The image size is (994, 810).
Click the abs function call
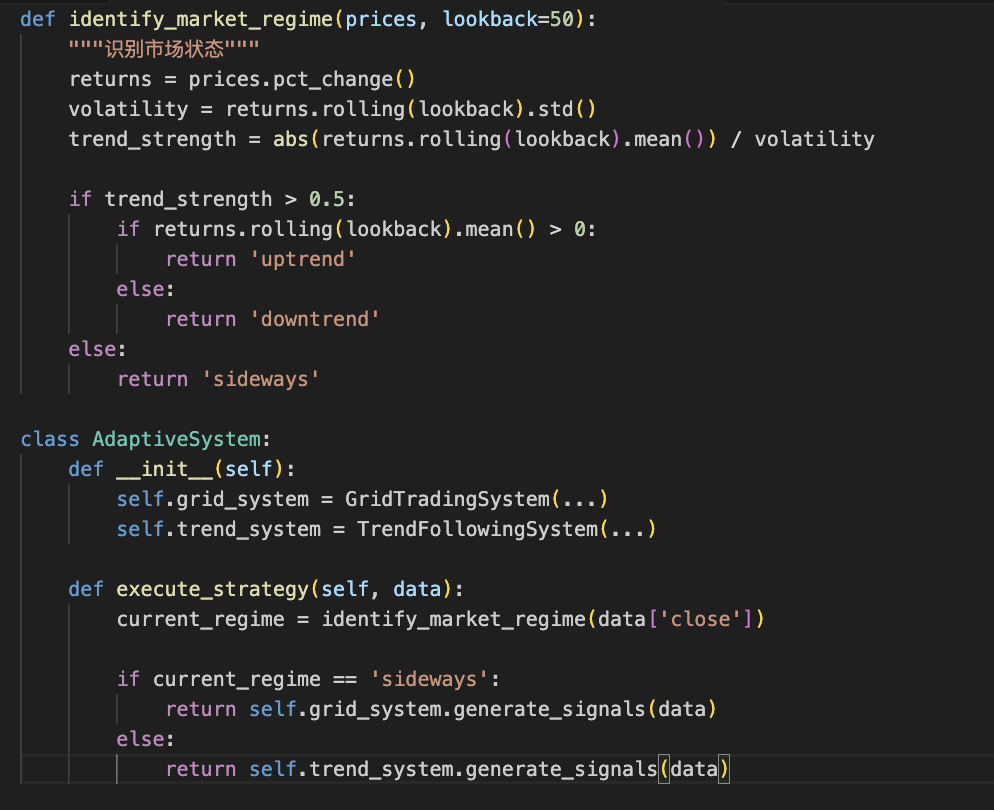click(x=290, y=139)
